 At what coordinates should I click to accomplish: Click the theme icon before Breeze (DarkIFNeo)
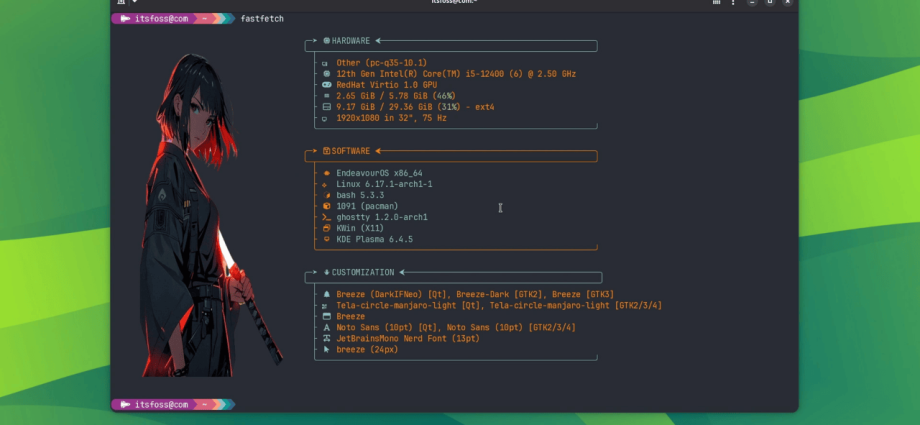tap(327, 295)
